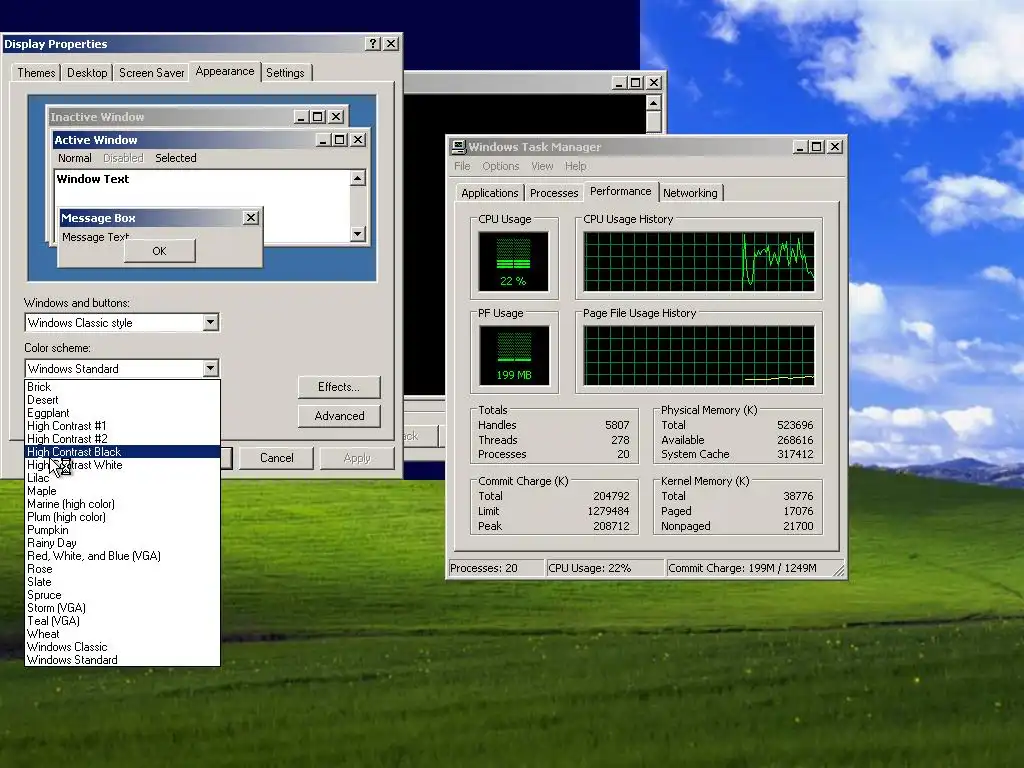Choose the Pumpkin color scheme
This screenshot has height=768, width=1024.
pyautogui.click(x=122, y=530)
